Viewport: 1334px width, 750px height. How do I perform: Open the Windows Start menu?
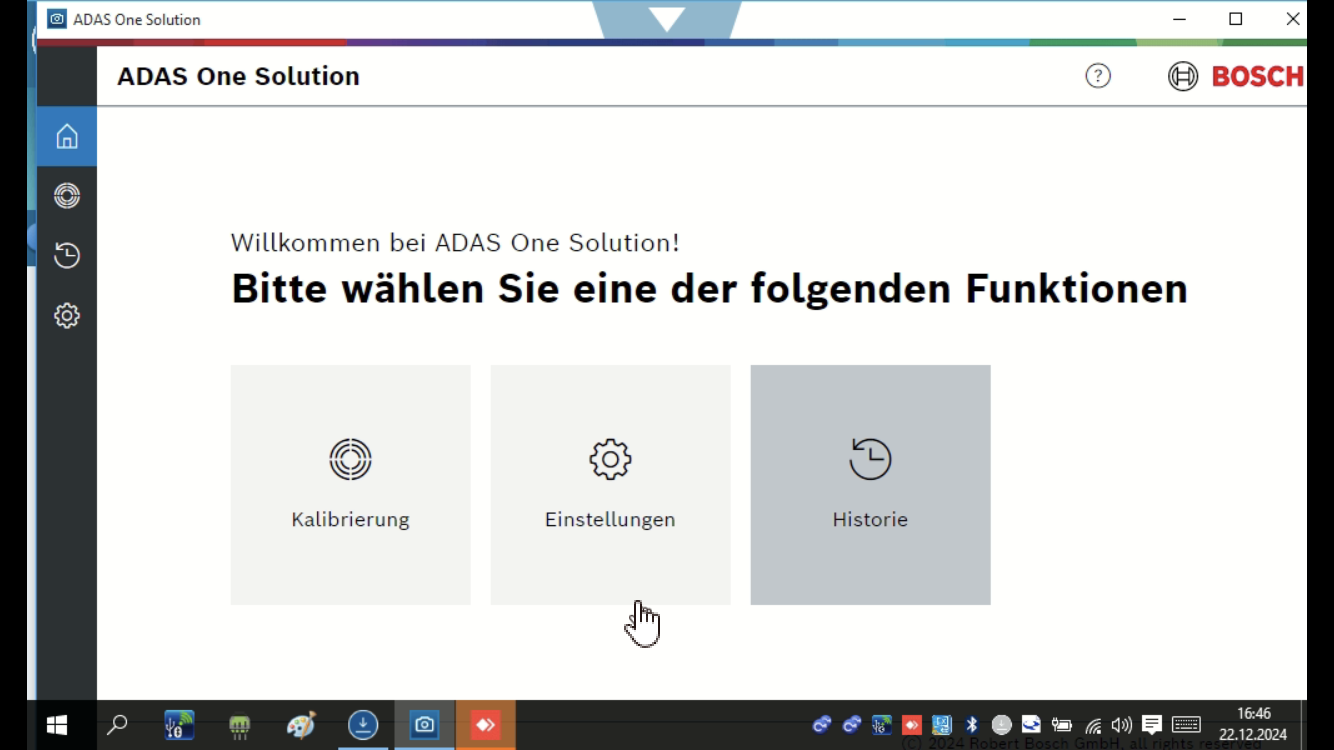pyautogui.click(x=57, y=725)
